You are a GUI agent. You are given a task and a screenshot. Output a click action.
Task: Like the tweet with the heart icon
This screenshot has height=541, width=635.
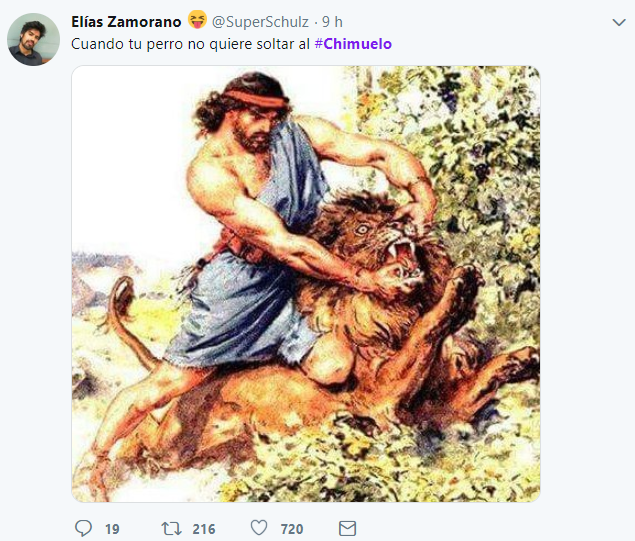pos(258,528)
